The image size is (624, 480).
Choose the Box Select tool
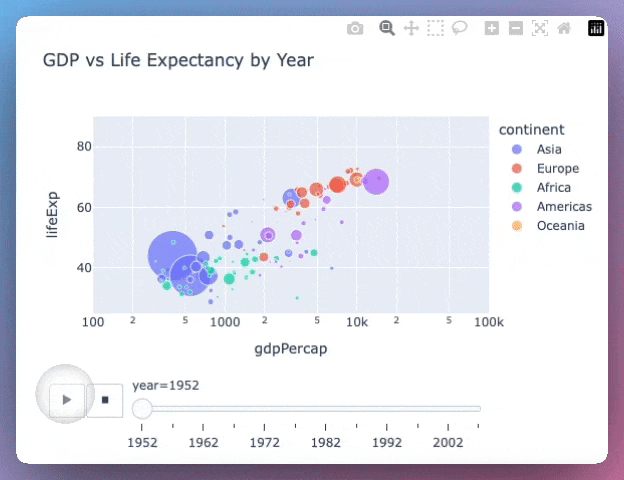coord(435,29)
